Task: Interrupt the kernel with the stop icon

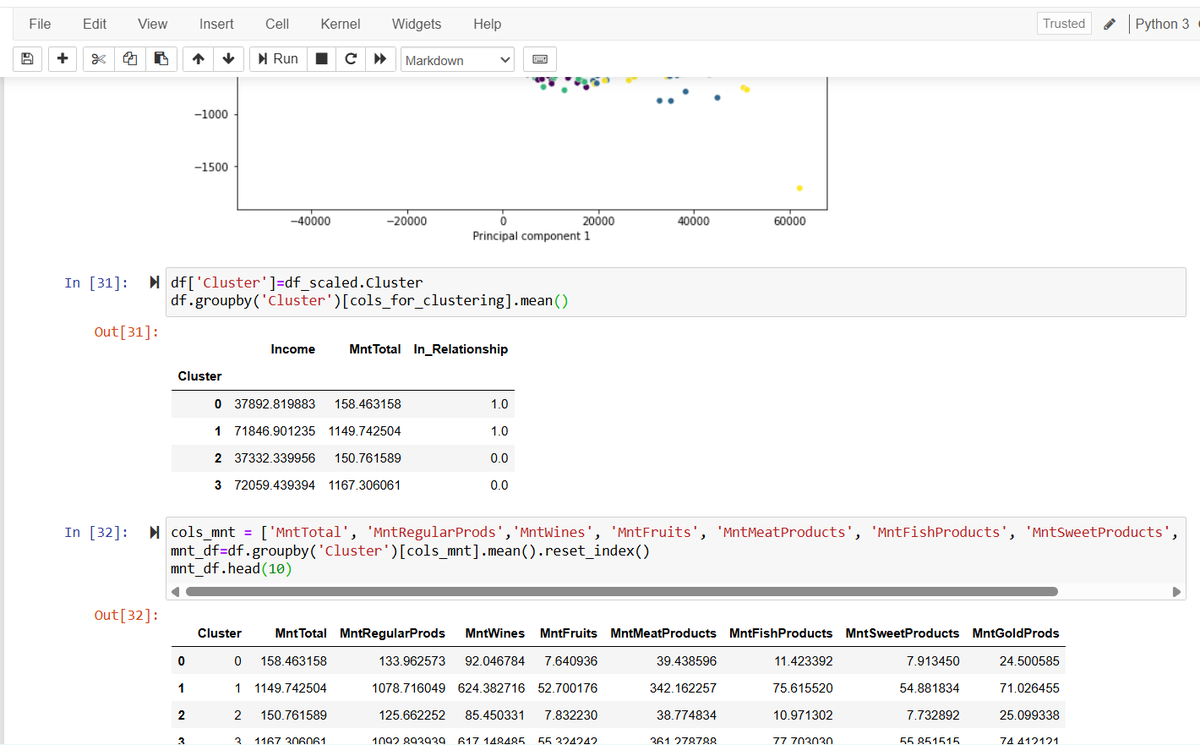Action: pyautogui.click(x=321, y=59)
